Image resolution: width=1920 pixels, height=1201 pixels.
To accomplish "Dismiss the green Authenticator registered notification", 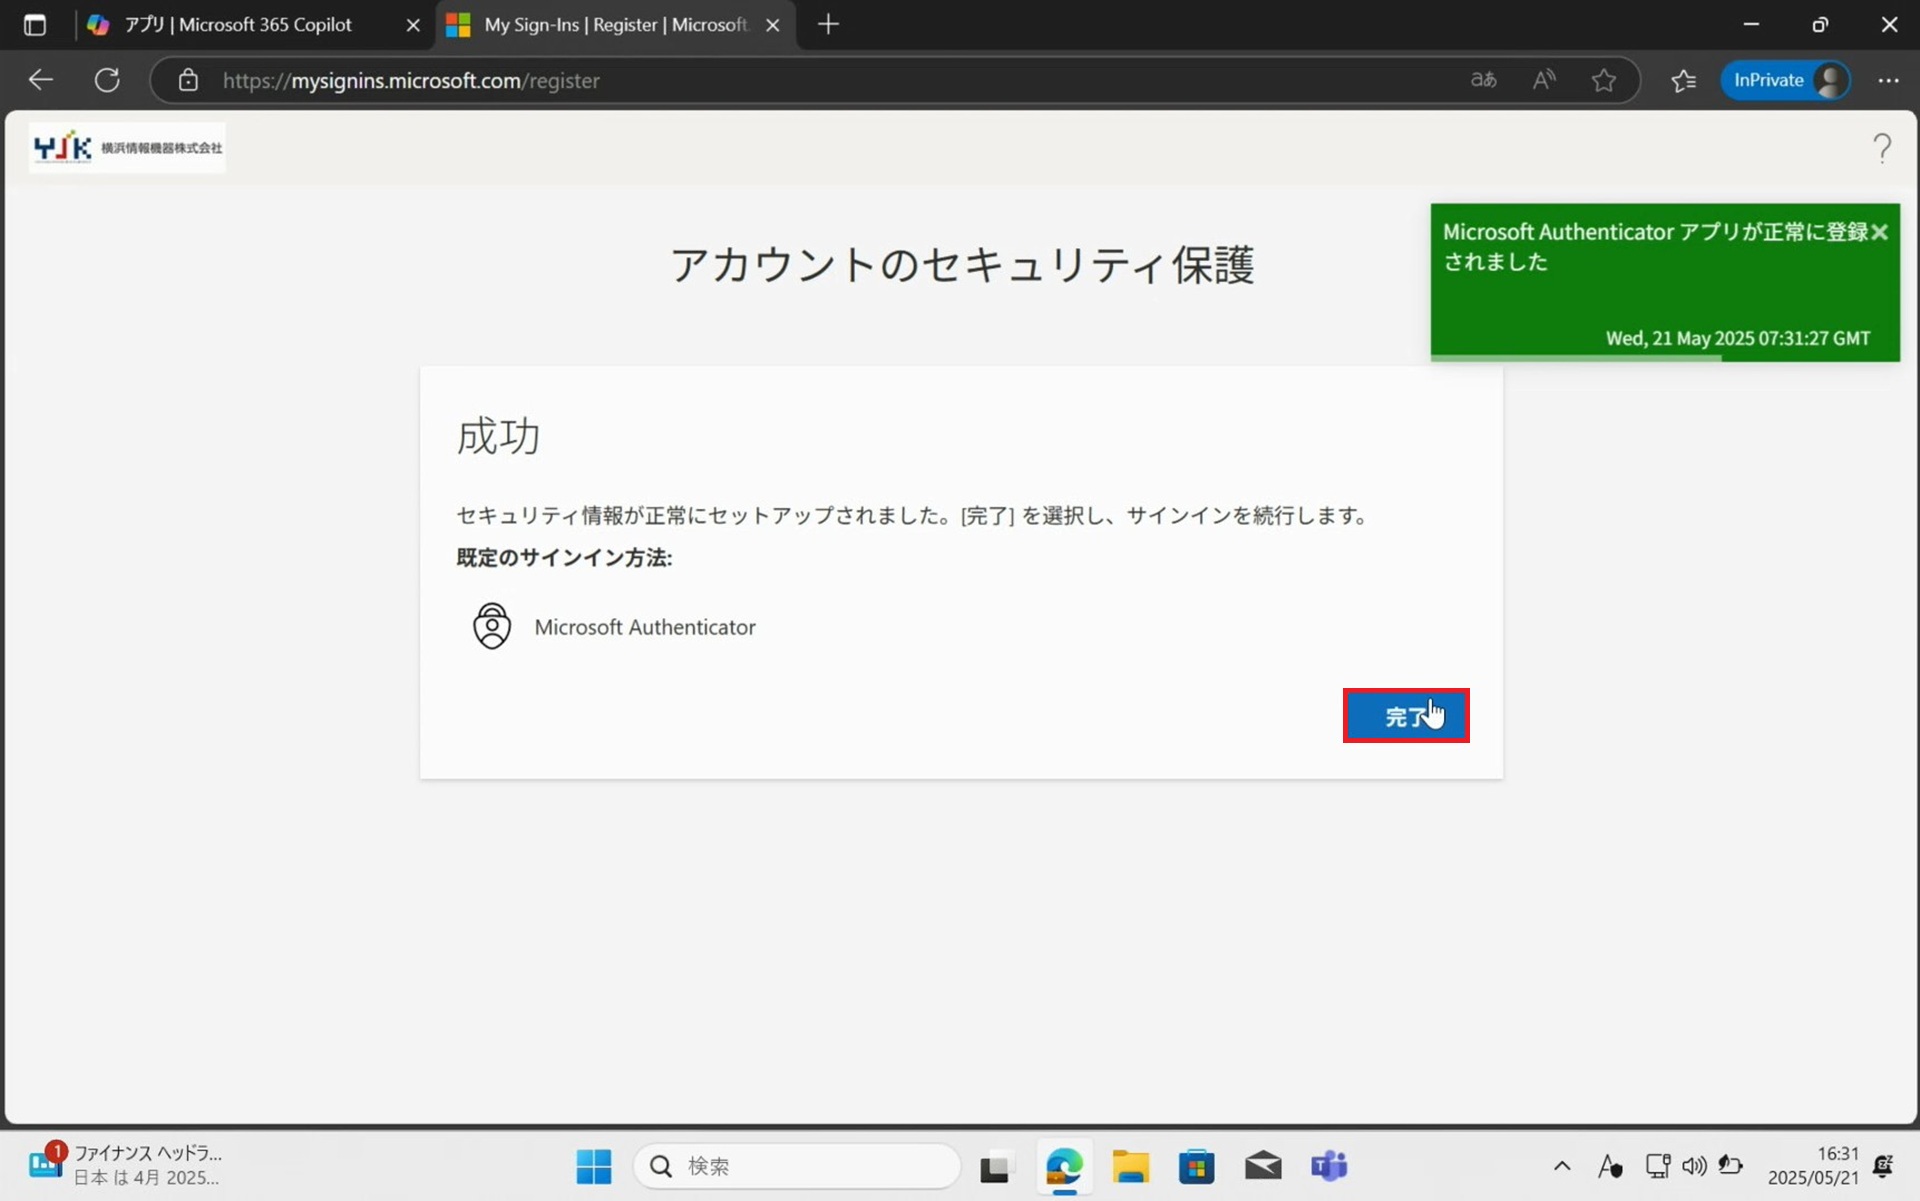I will [1880, 232].
